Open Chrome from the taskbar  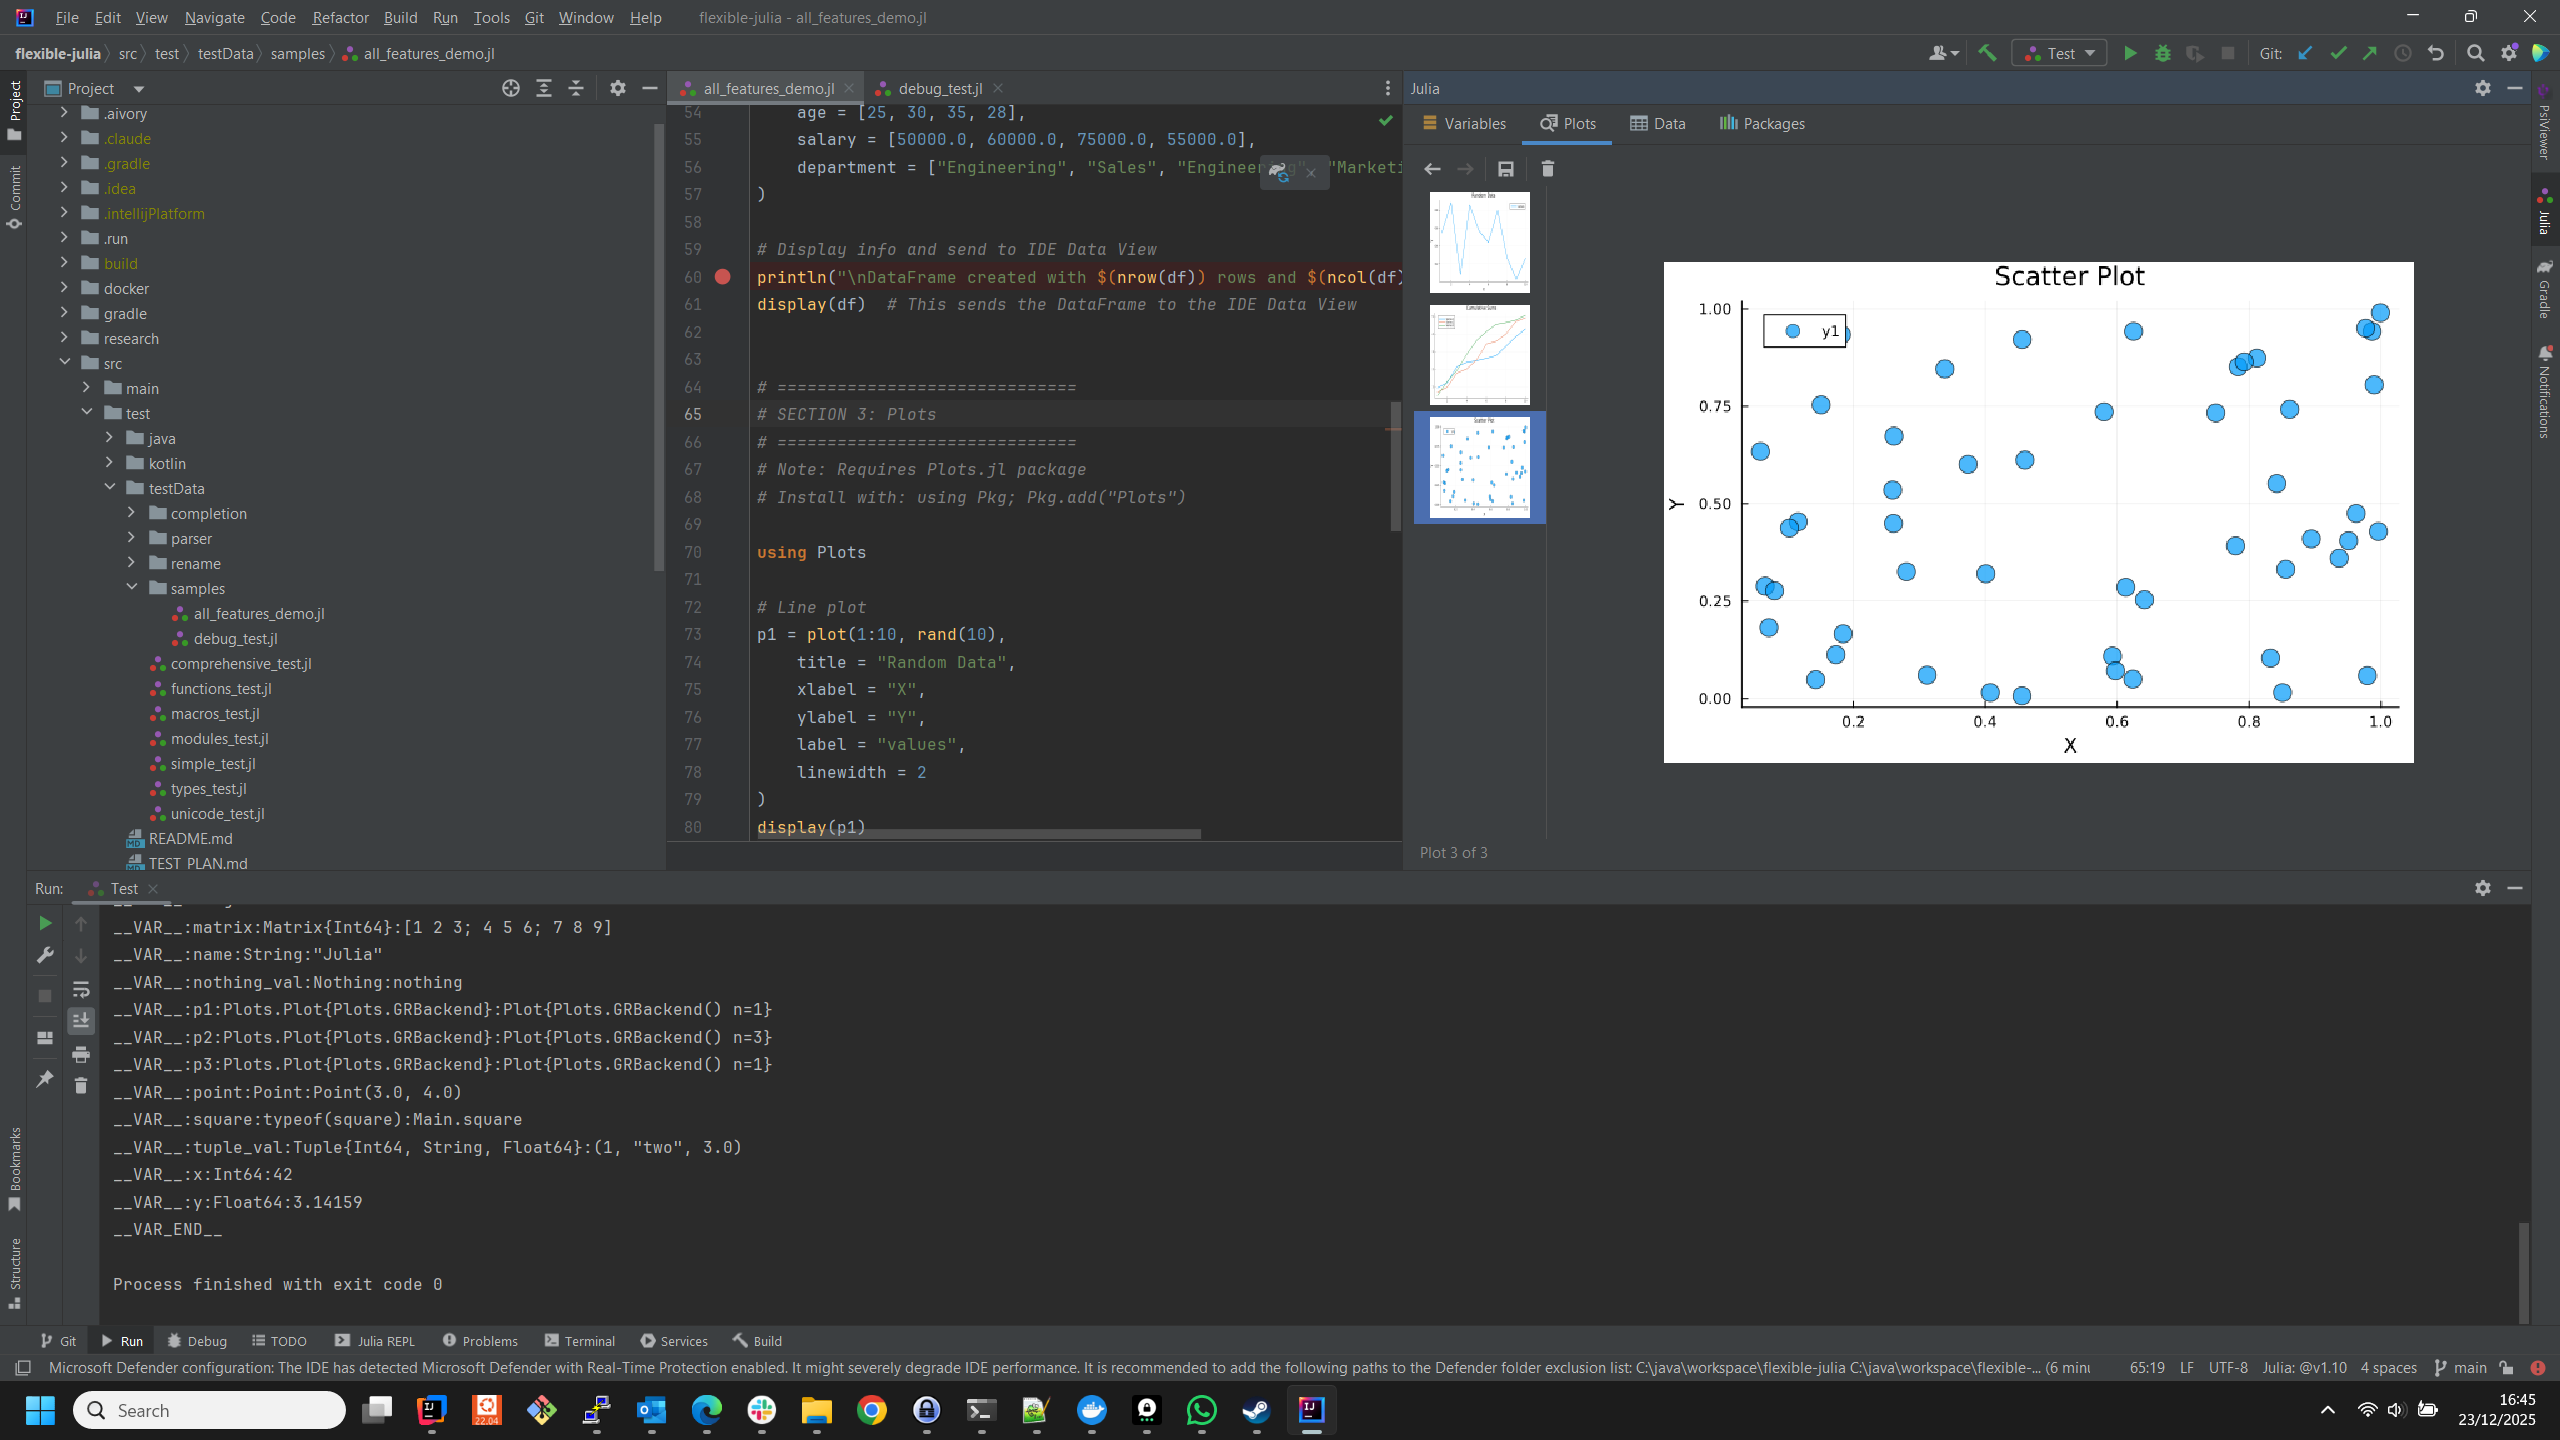coord(871,1410)
